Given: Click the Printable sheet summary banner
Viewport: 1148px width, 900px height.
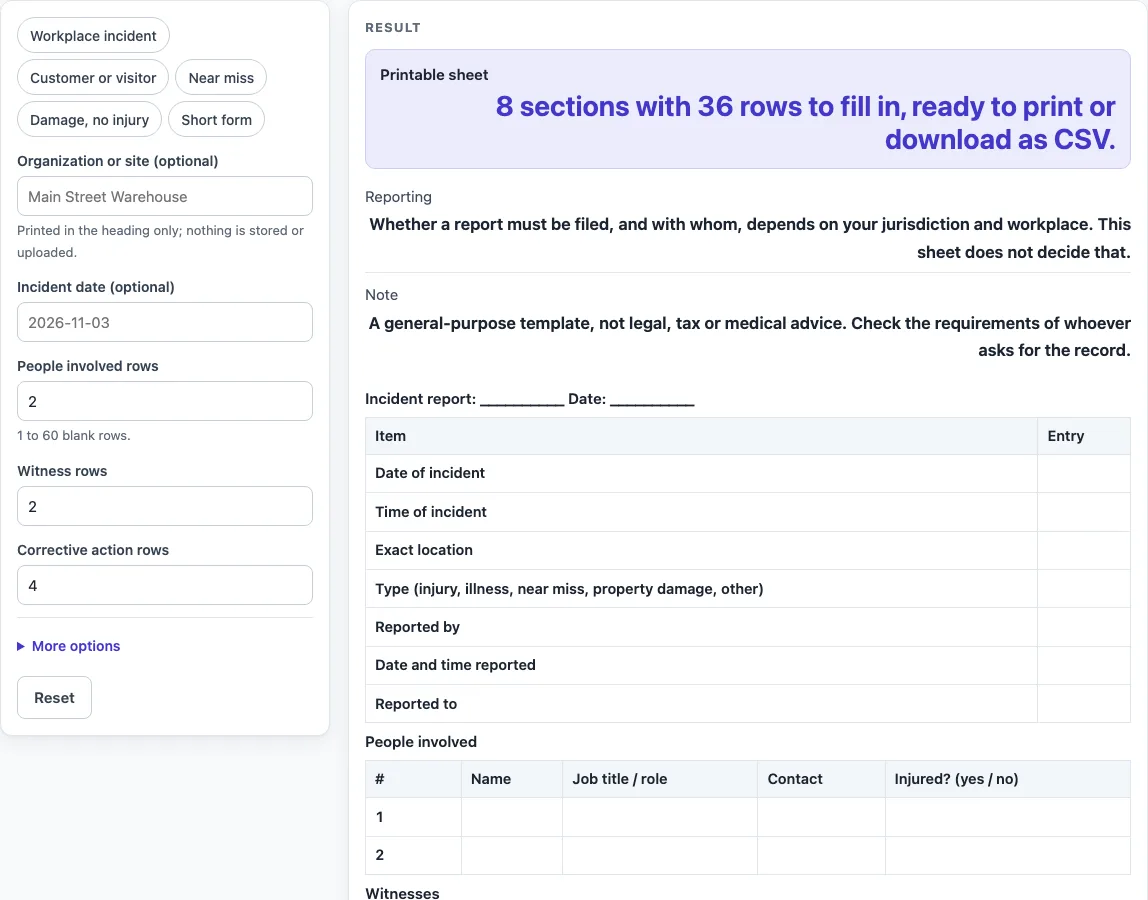Looking at the screenshot, I should [748, 109].
